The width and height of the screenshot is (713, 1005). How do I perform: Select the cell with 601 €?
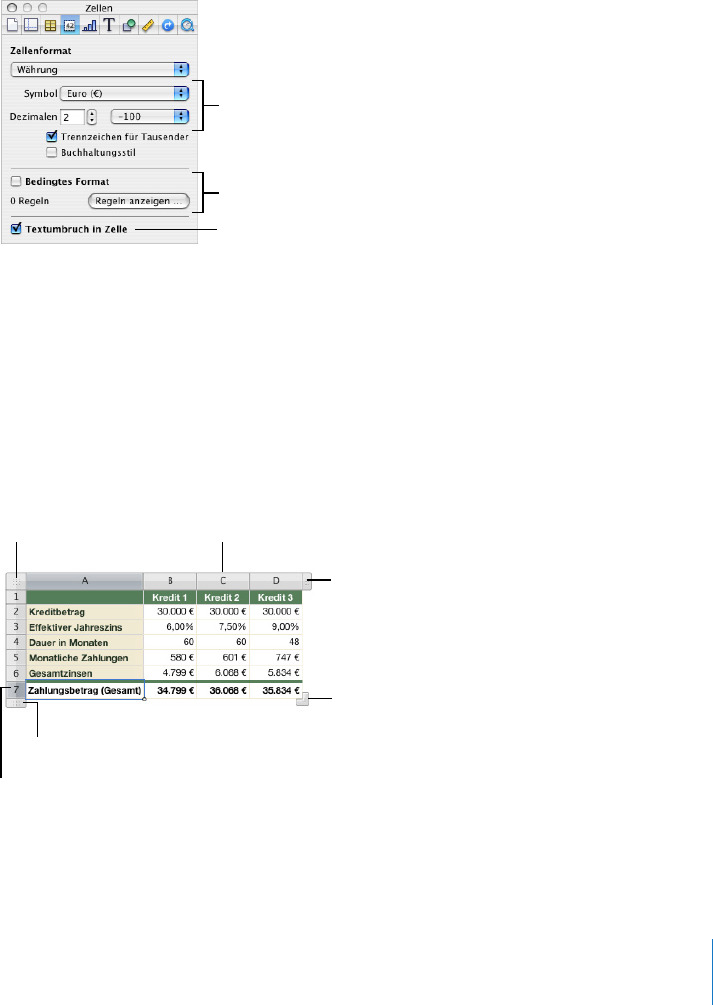(223, 658)
